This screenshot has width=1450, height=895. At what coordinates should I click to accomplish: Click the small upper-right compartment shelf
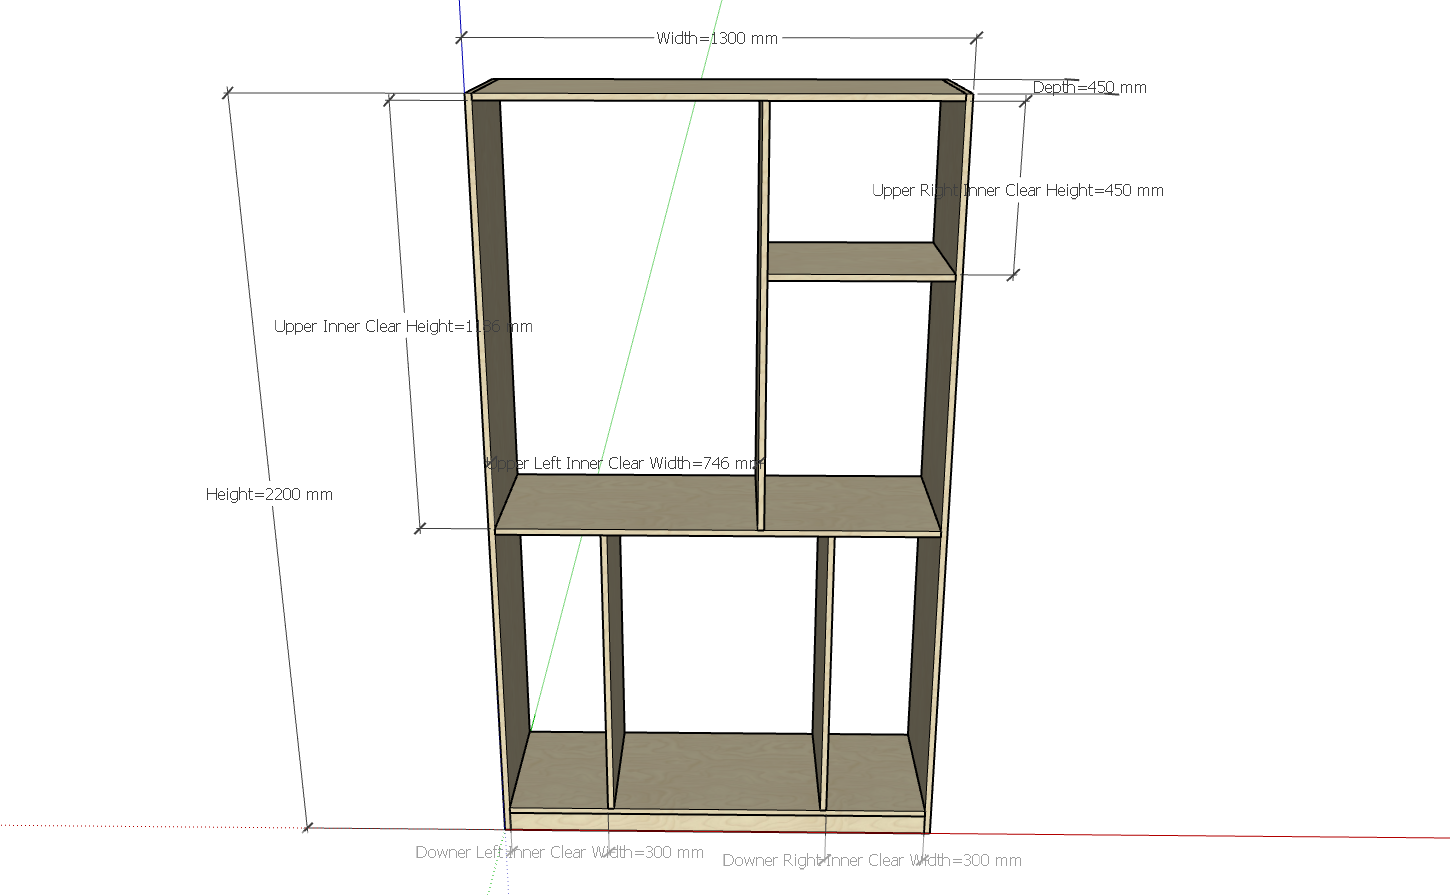click(x=858, y=261)
